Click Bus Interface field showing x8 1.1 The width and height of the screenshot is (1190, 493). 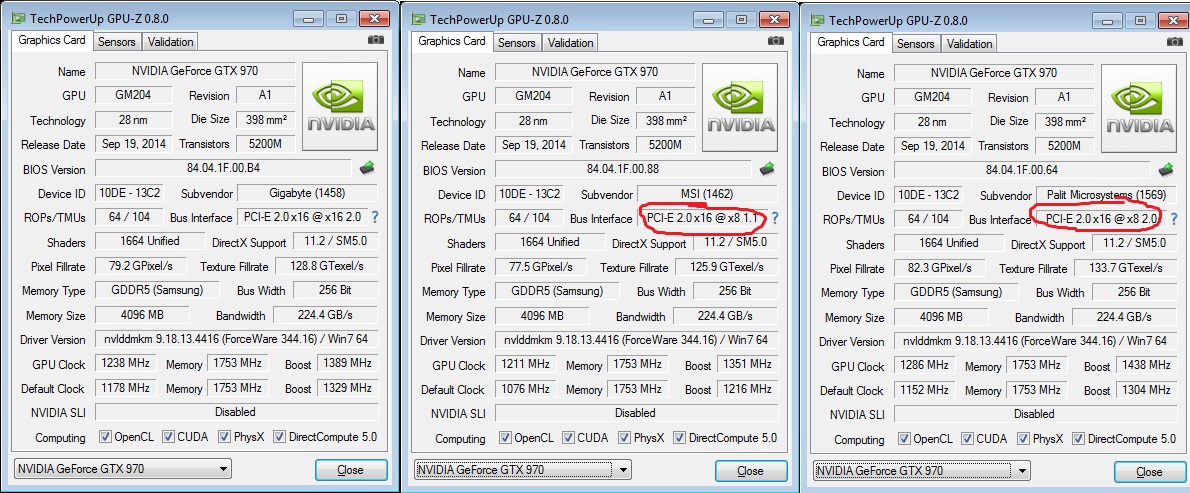702,218
